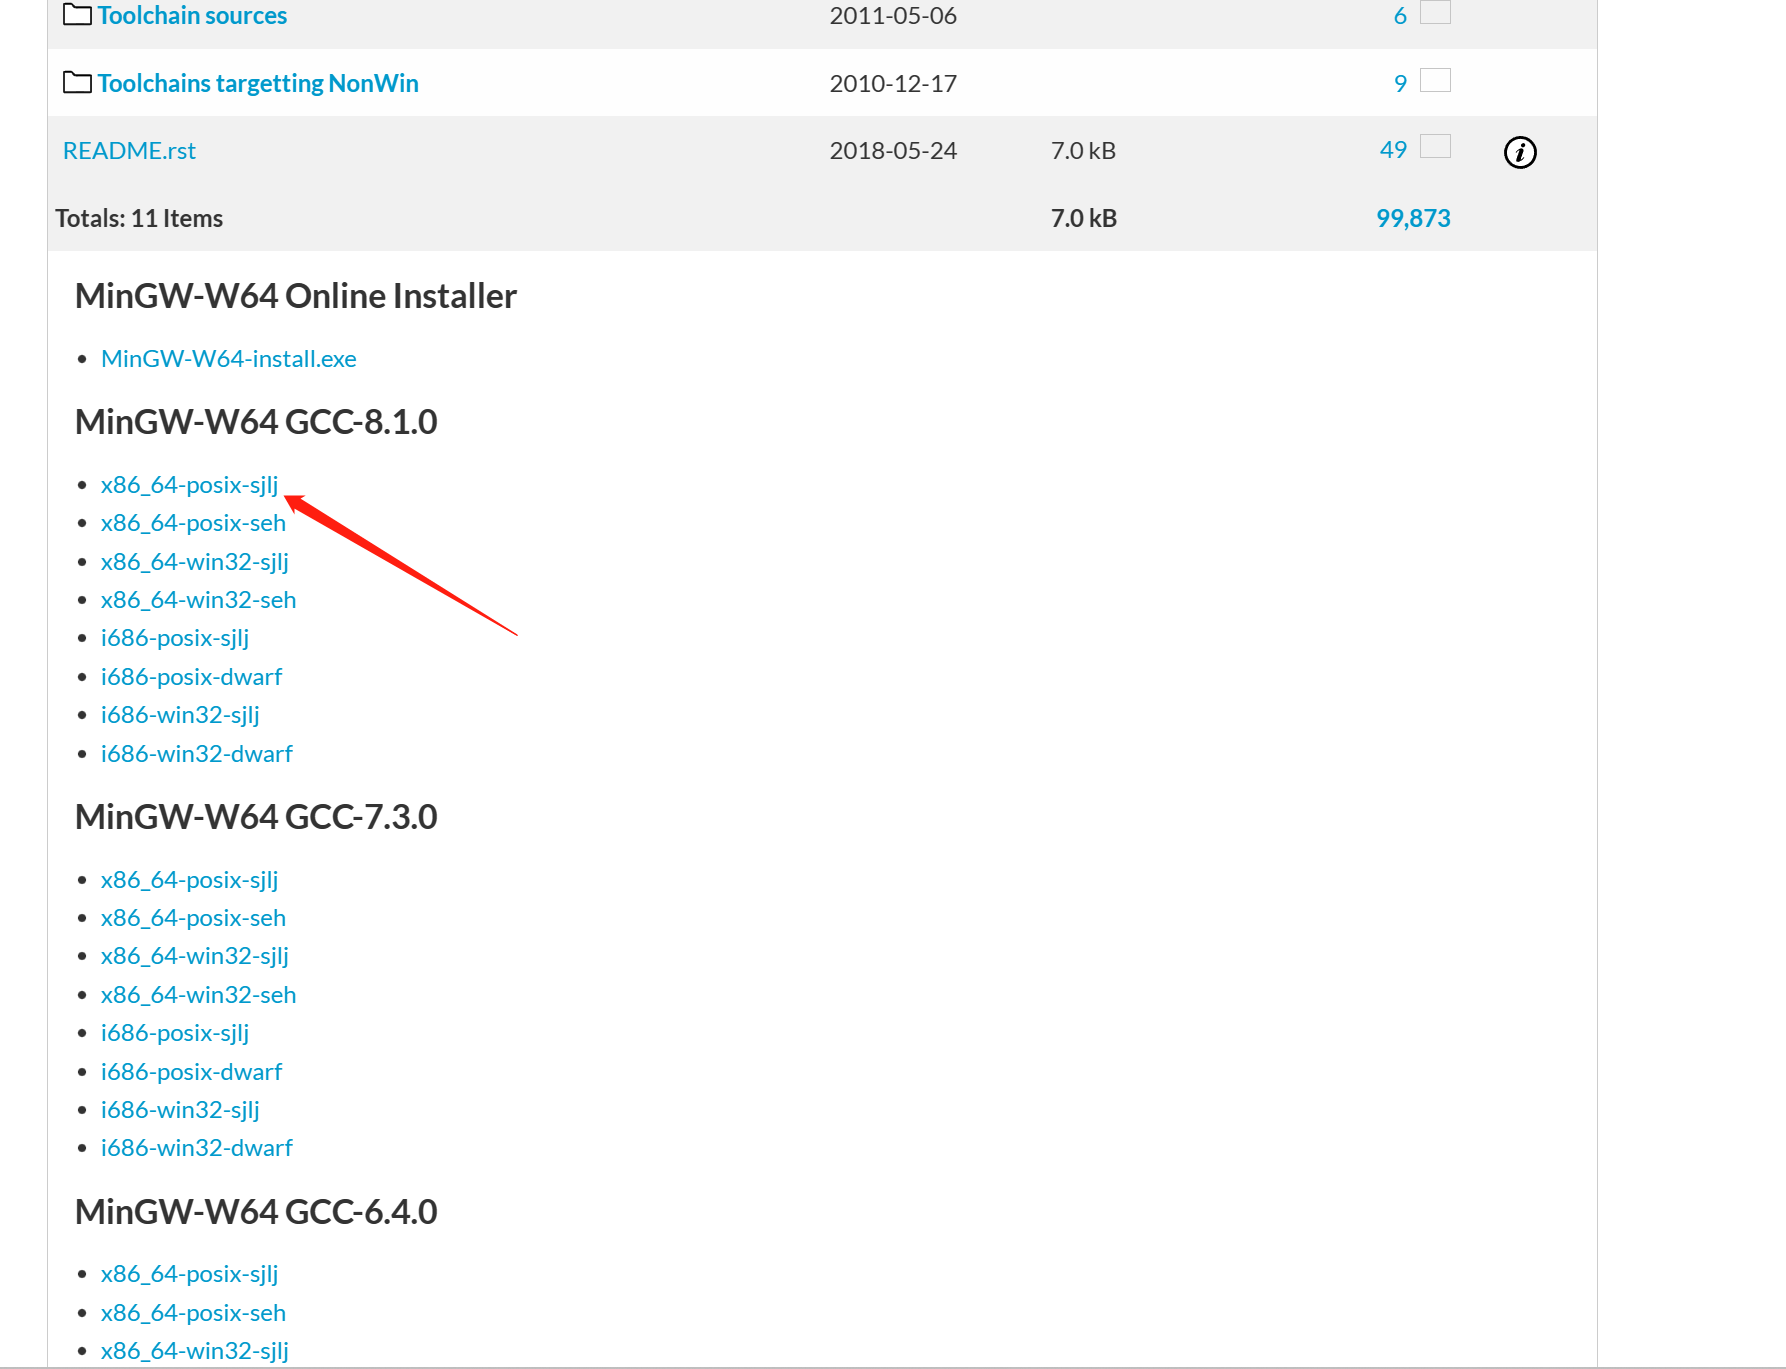Download MinGW-W64-install.exe

(228, 359)
